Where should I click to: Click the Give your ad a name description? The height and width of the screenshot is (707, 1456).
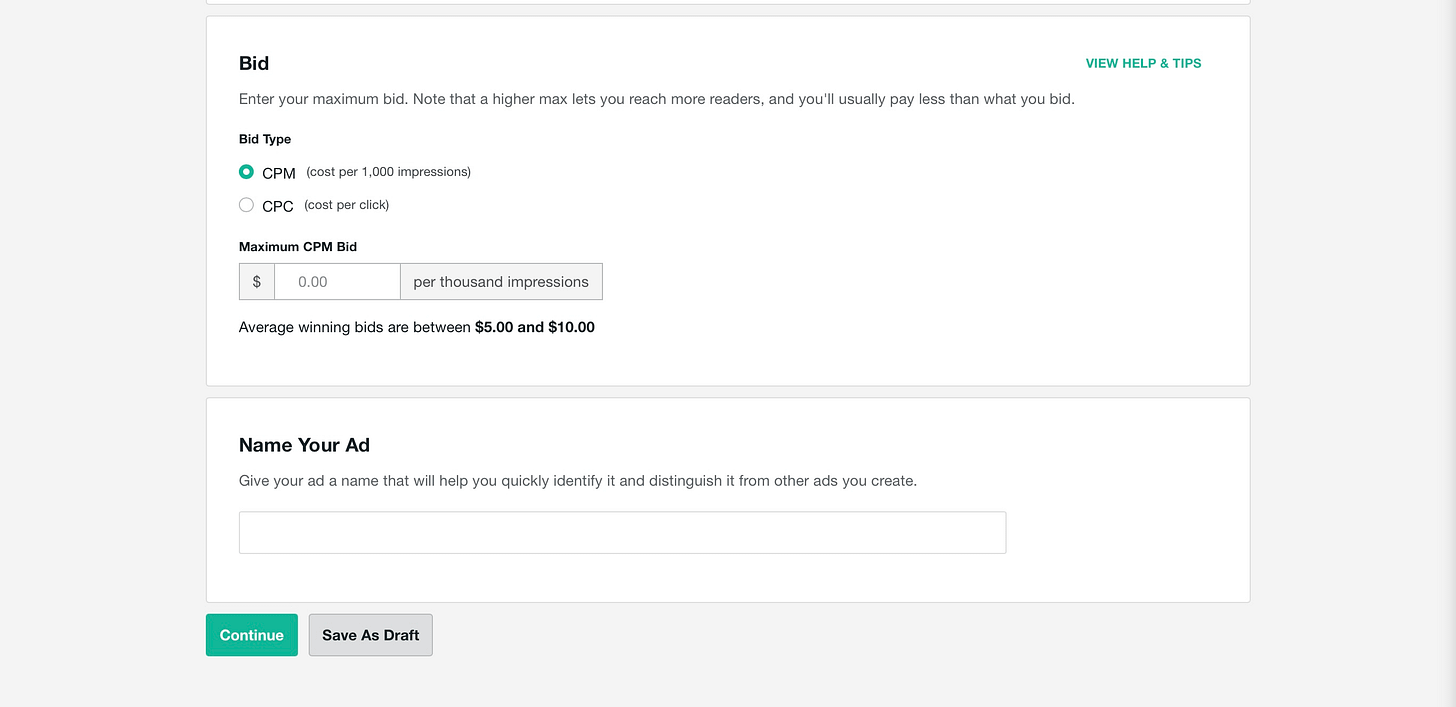578,481
